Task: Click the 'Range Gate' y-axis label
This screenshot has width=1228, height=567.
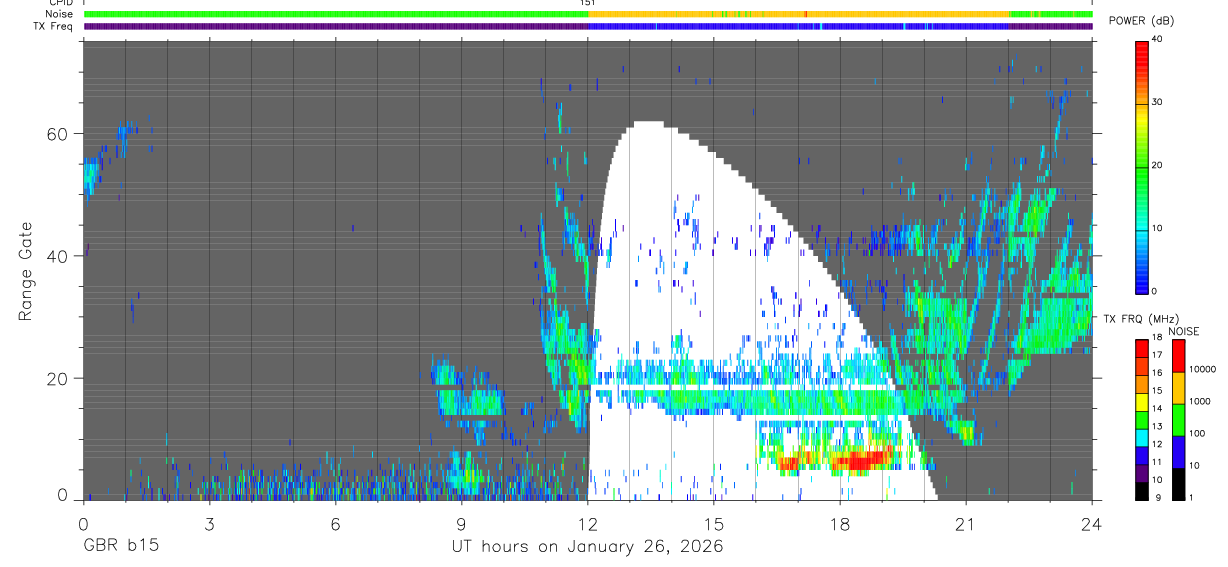Action: pyautogui.click(x=26, y=271)
